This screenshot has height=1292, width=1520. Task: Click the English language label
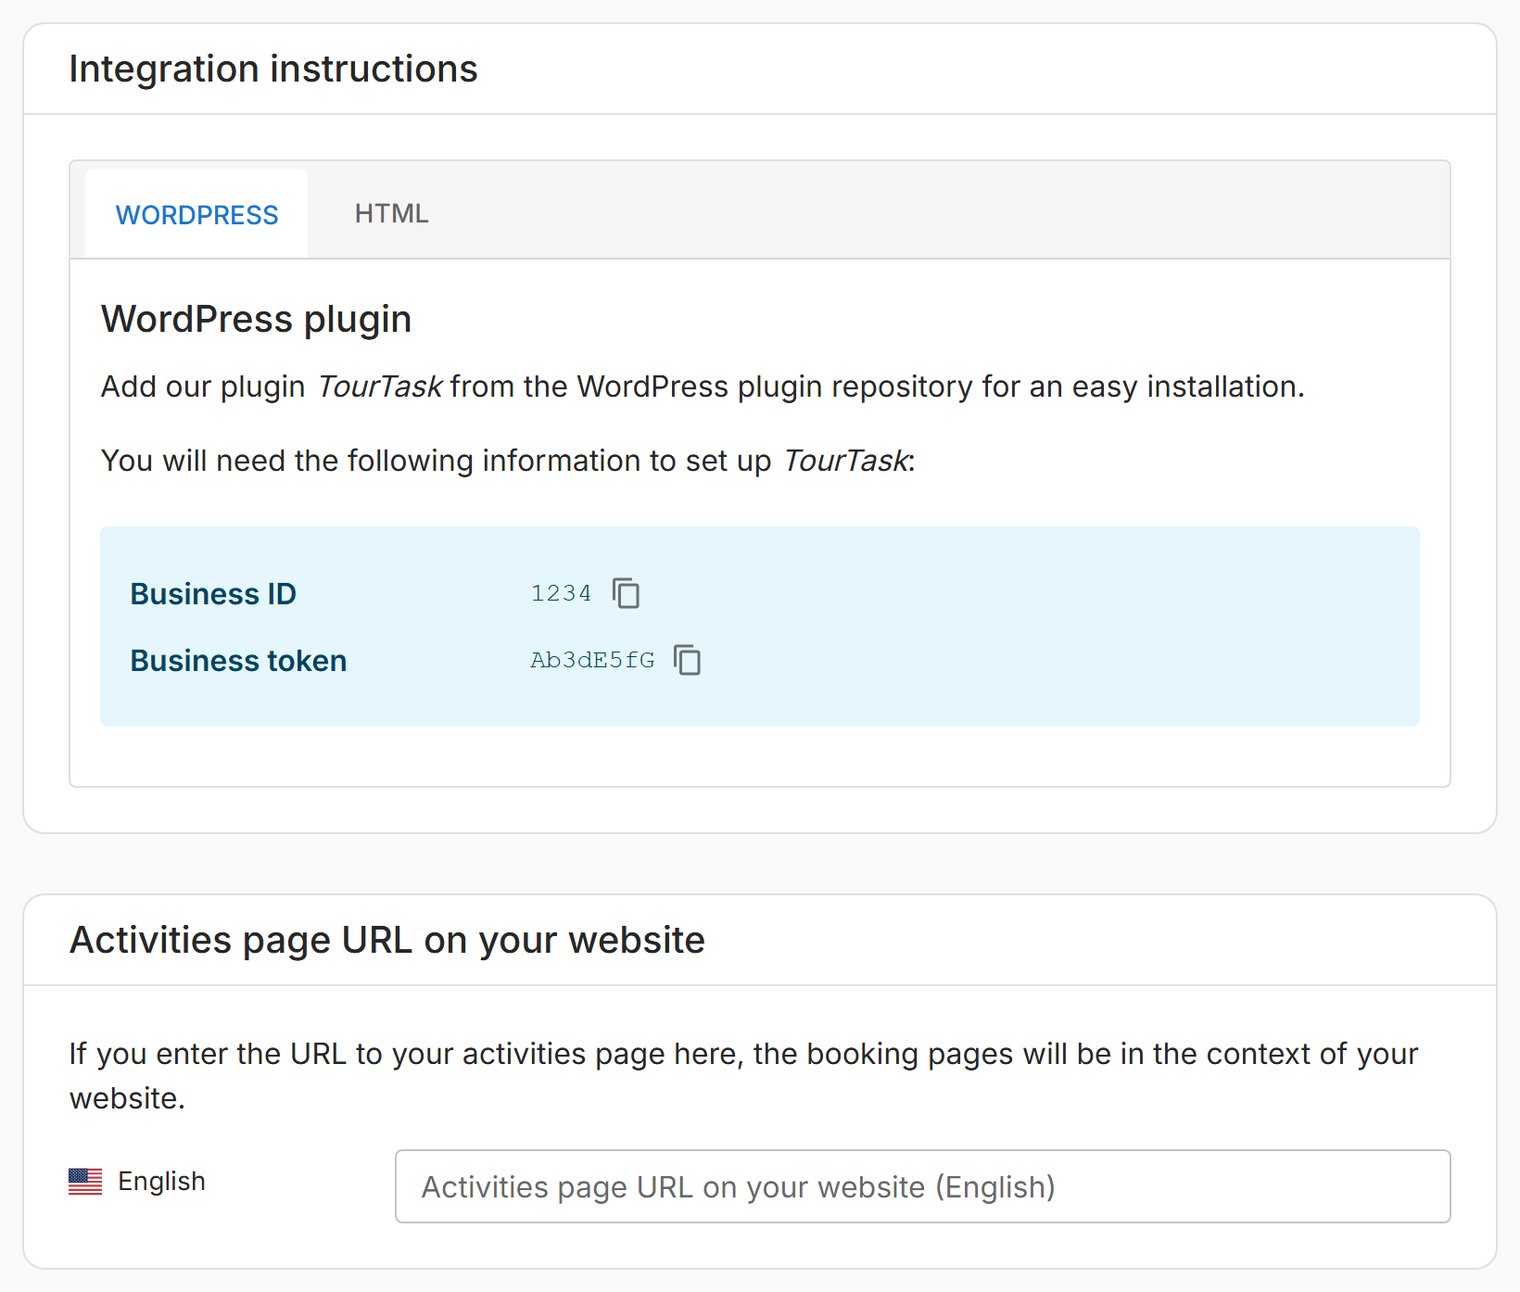pos(161,1181)
